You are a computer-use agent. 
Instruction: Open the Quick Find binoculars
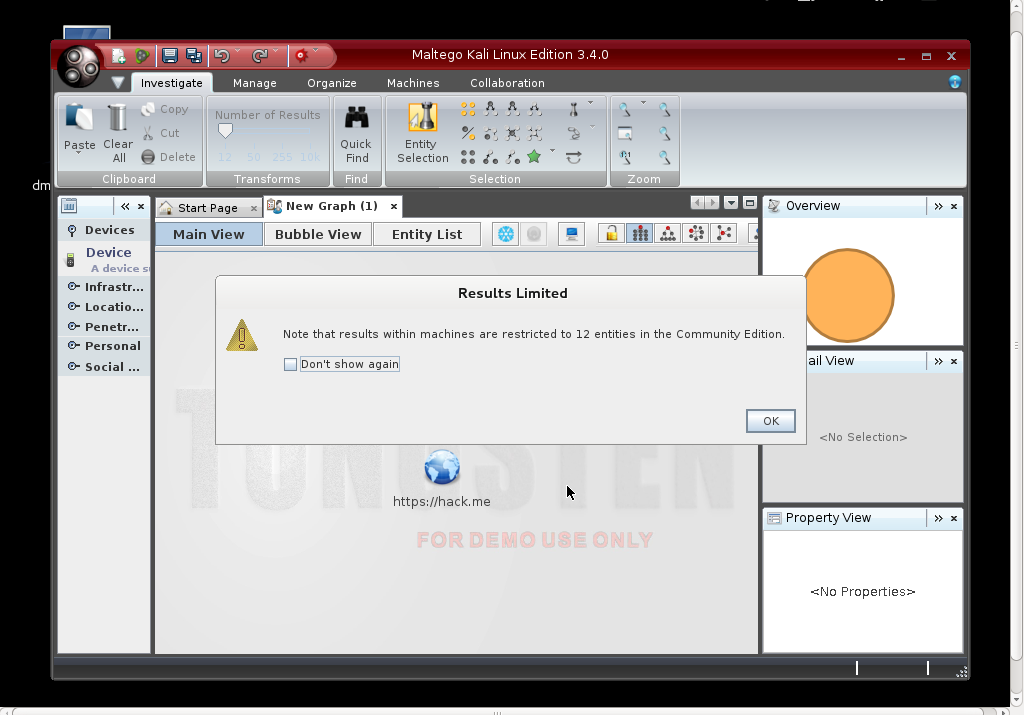pos(357,135)
